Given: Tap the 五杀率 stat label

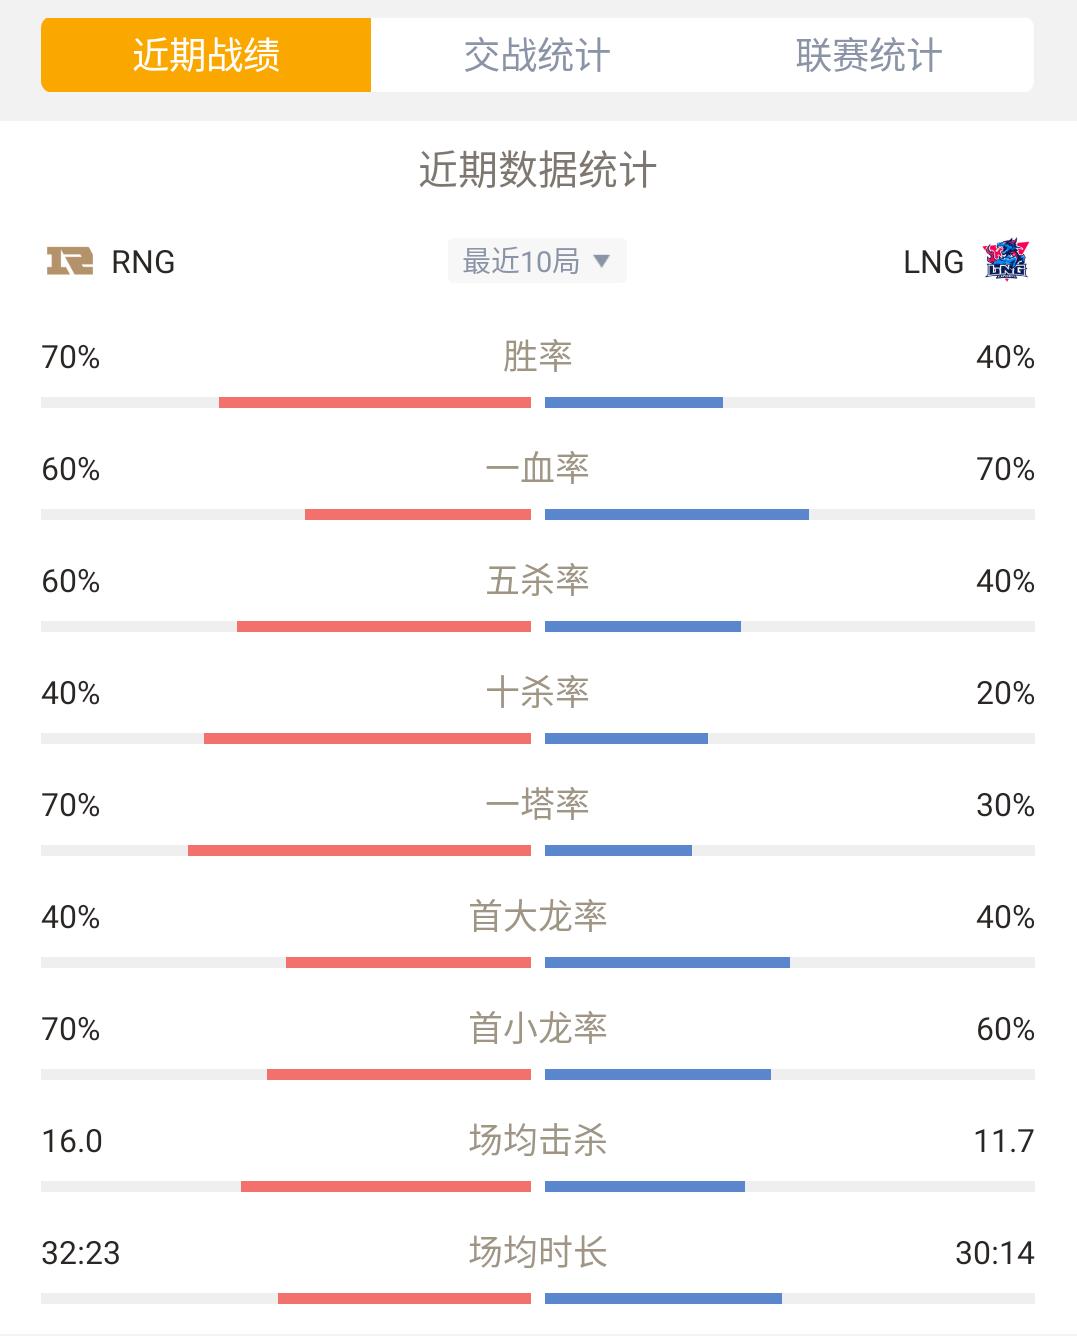Looking at the screenshot, I should 538,580.
